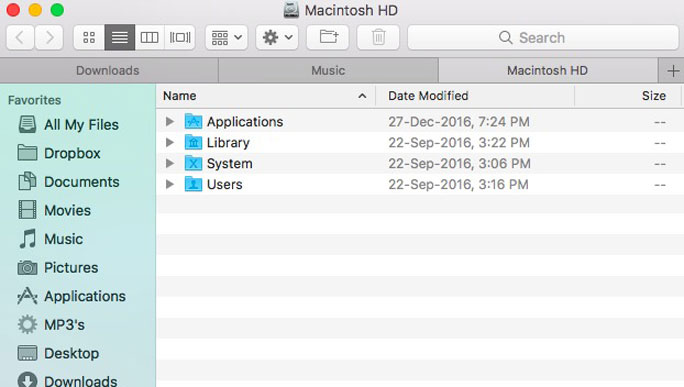The image size is (684, 387).
Task: Open the arrange-by dropdown
Action: [226, 38]
